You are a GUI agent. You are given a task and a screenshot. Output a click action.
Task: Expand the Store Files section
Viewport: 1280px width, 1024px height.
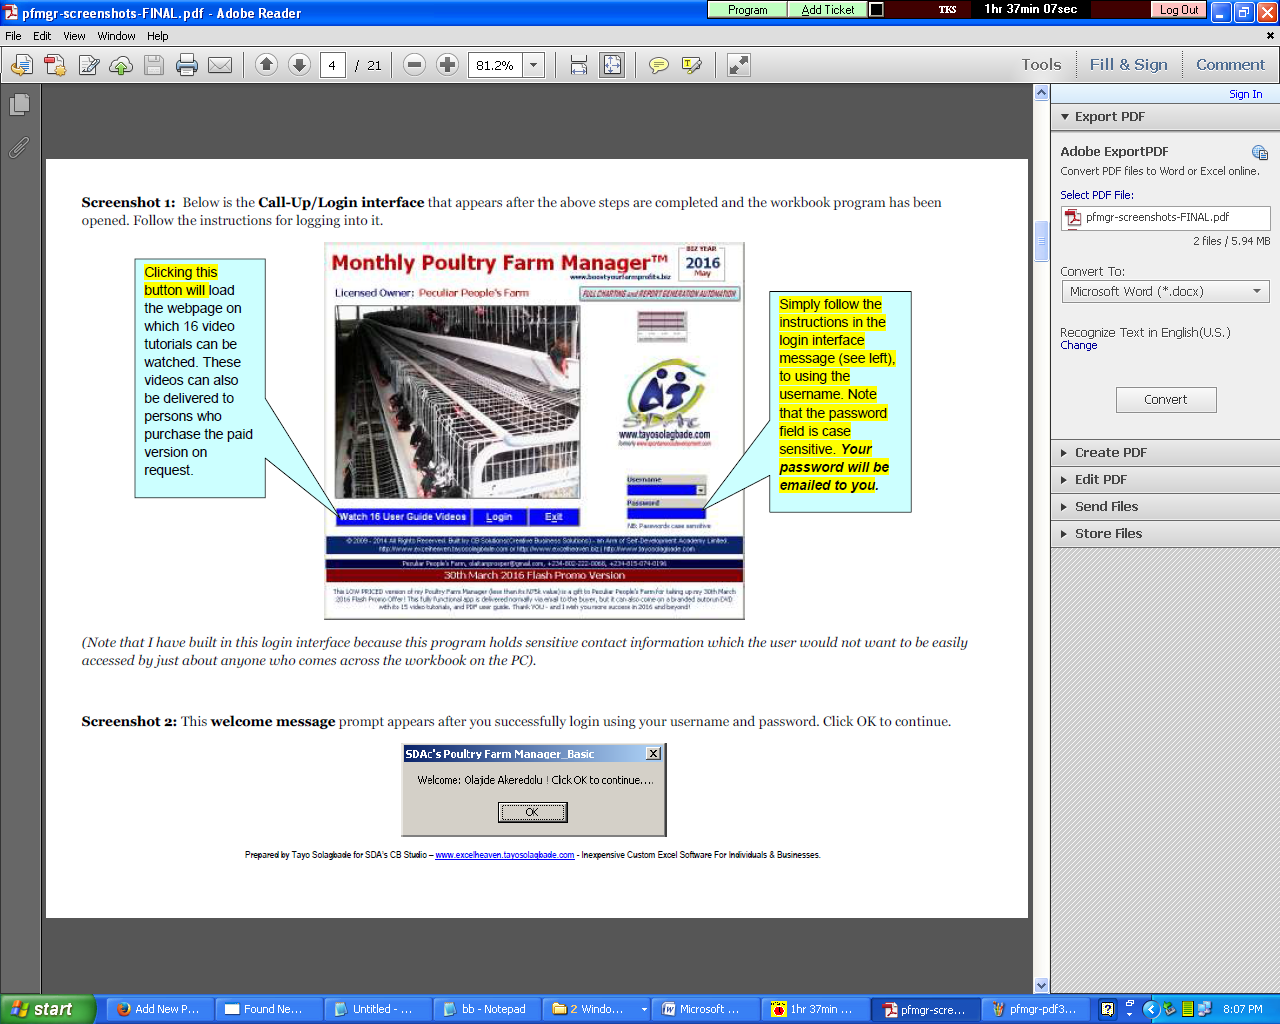pos(1165,534)
